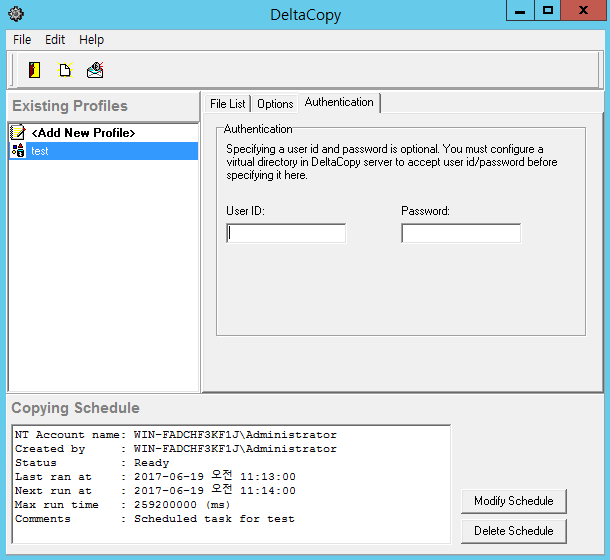The width and height of the screenshot is (610, 560).
Task: Open the Help menu
Action: [91, 40]
